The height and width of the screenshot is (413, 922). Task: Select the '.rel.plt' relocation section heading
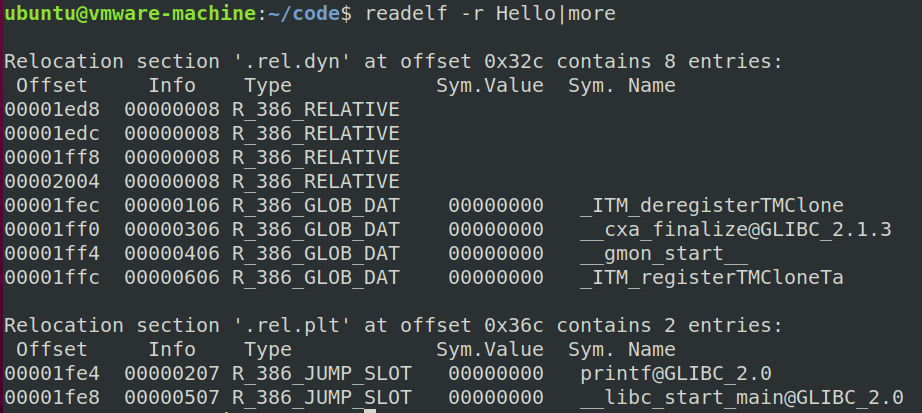pos(393,326)
